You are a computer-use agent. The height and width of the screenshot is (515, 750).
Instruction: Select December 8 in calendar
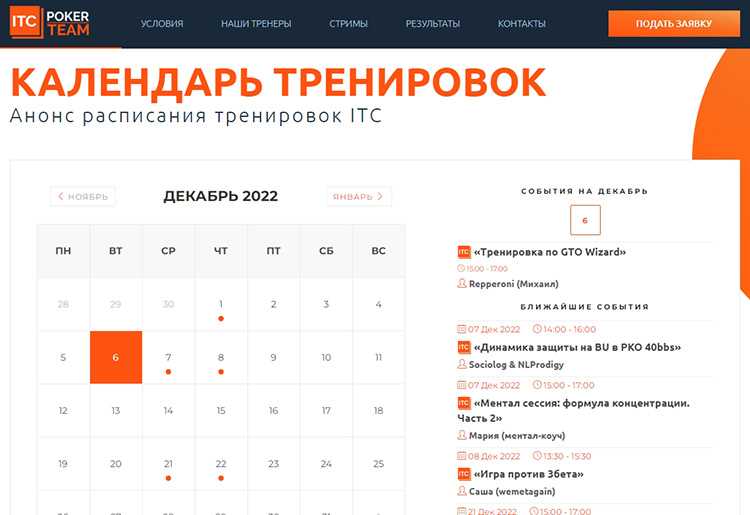click(221, 357)
